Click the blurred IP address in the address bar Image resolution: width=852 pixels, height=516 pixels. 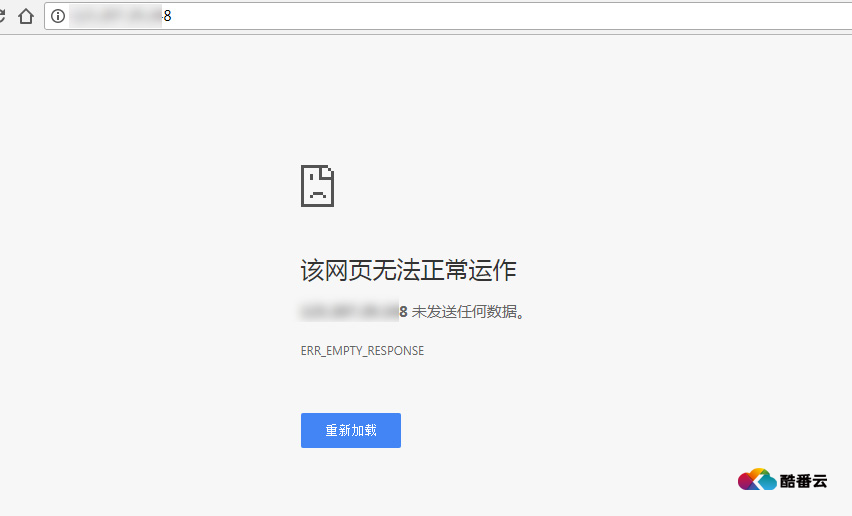pos(115,16)
